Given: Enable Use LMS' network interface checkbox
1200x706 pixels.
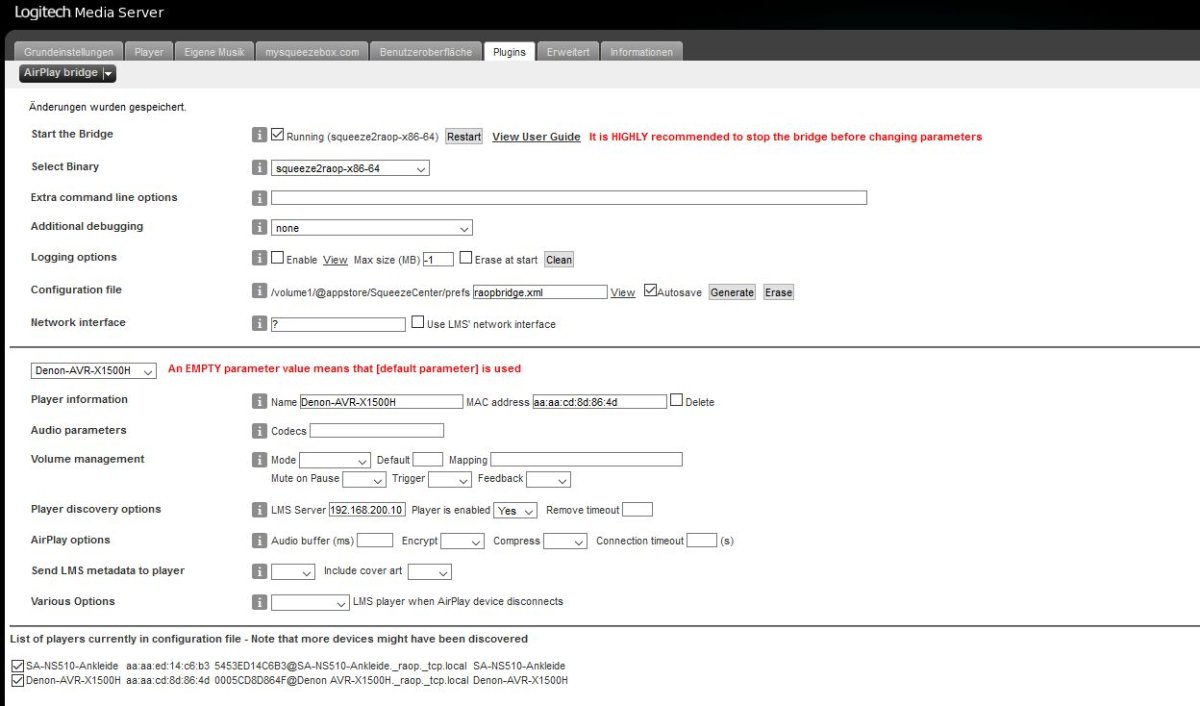Looking at the screenshot, I should tap(418, 323).
